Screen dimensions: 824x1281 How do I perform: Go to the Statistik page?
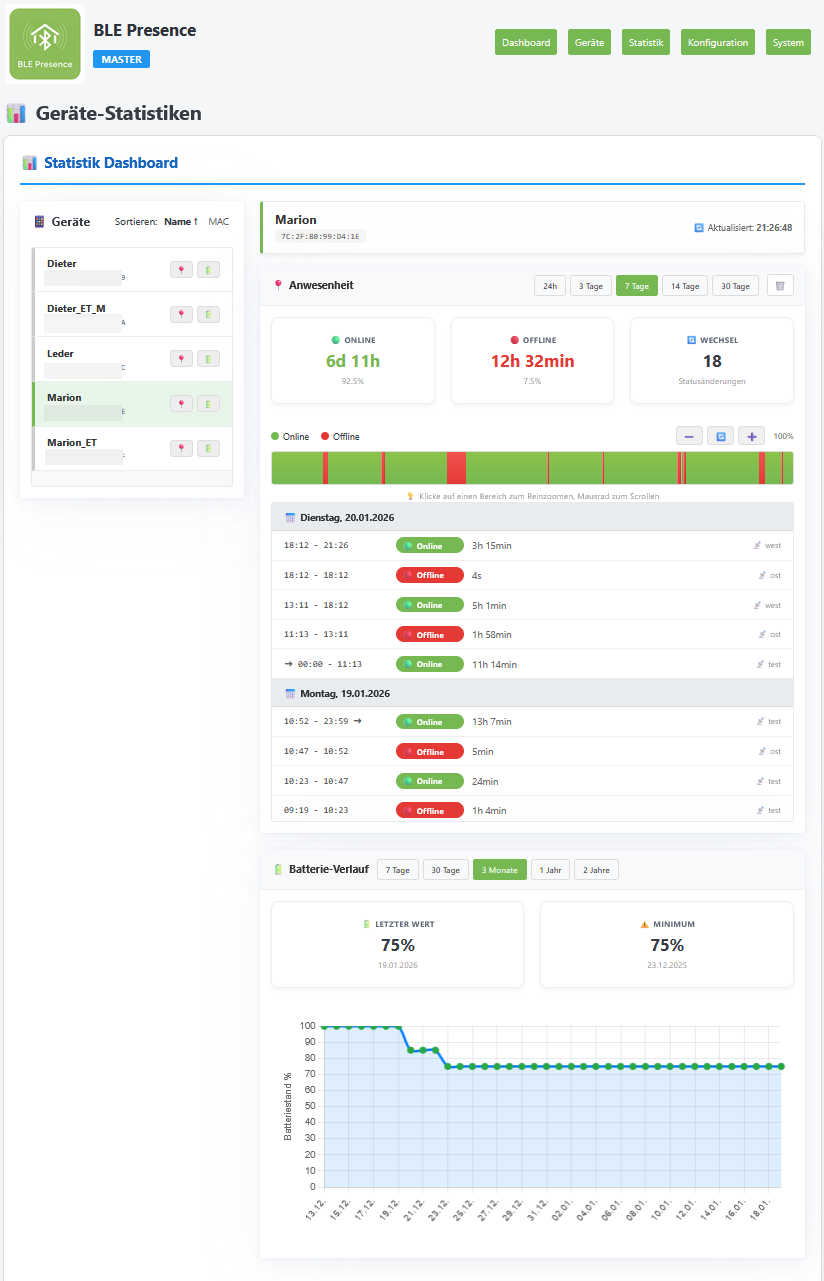pyautogui.click(x=646, y=42)
